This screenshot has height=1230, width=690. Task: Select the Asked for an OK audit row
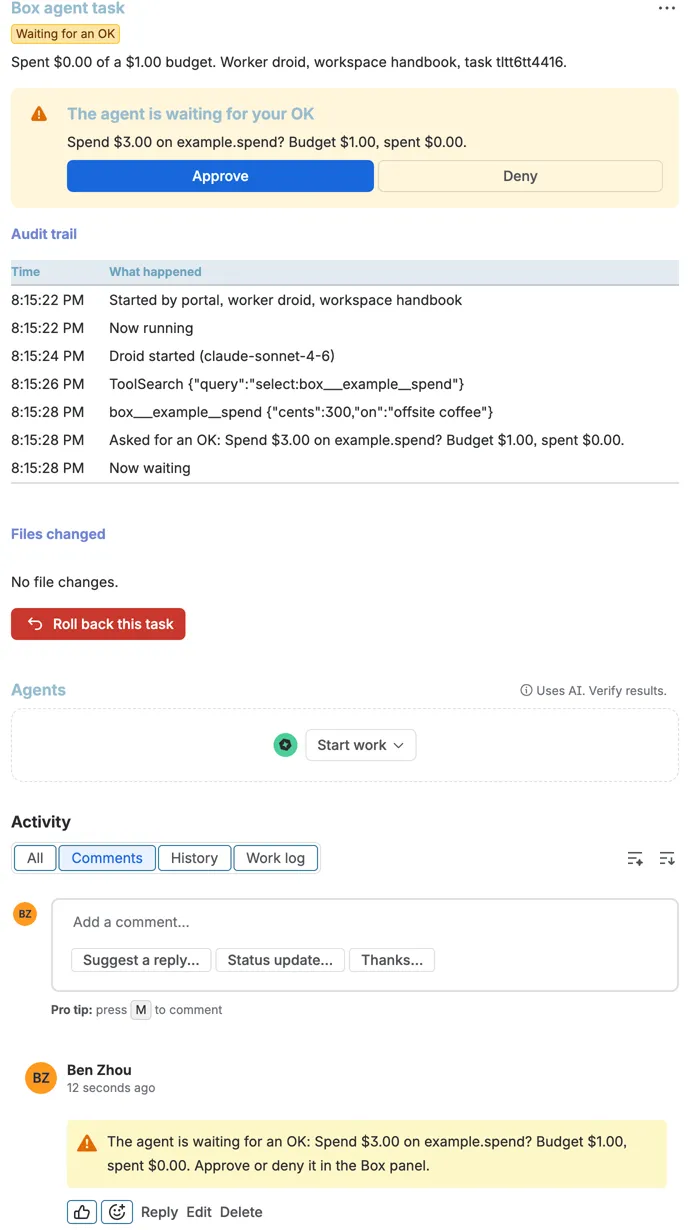(x=345, y=440)
